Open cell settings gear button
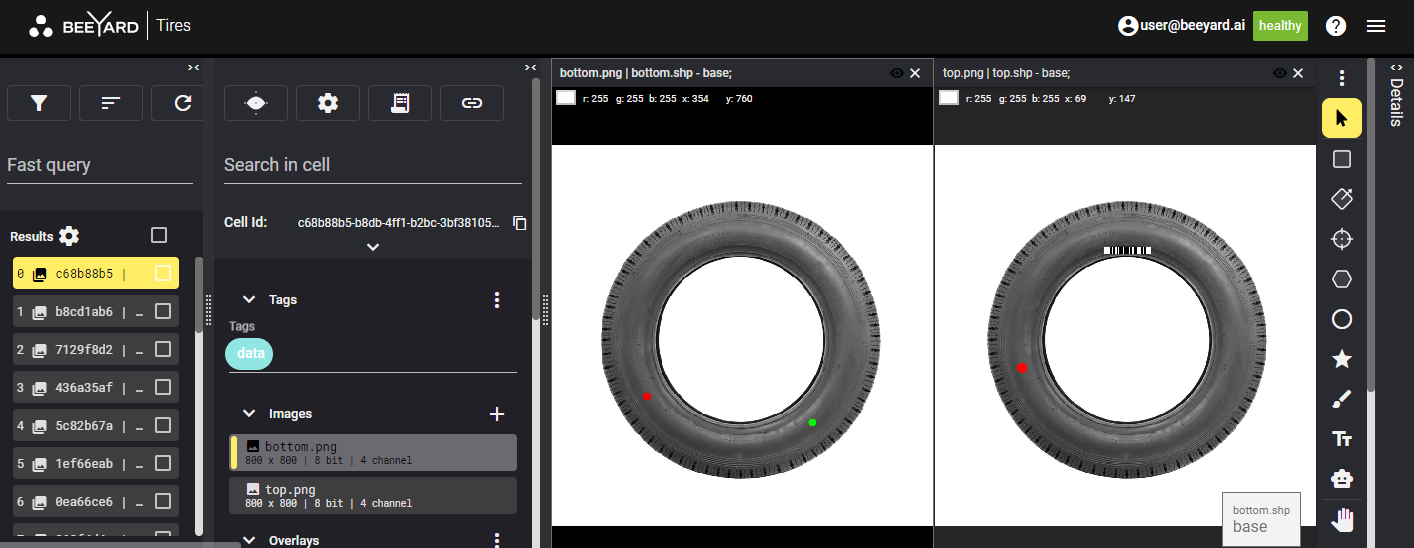The height and width of the screenshot is (548, 1414). [328, 103]
